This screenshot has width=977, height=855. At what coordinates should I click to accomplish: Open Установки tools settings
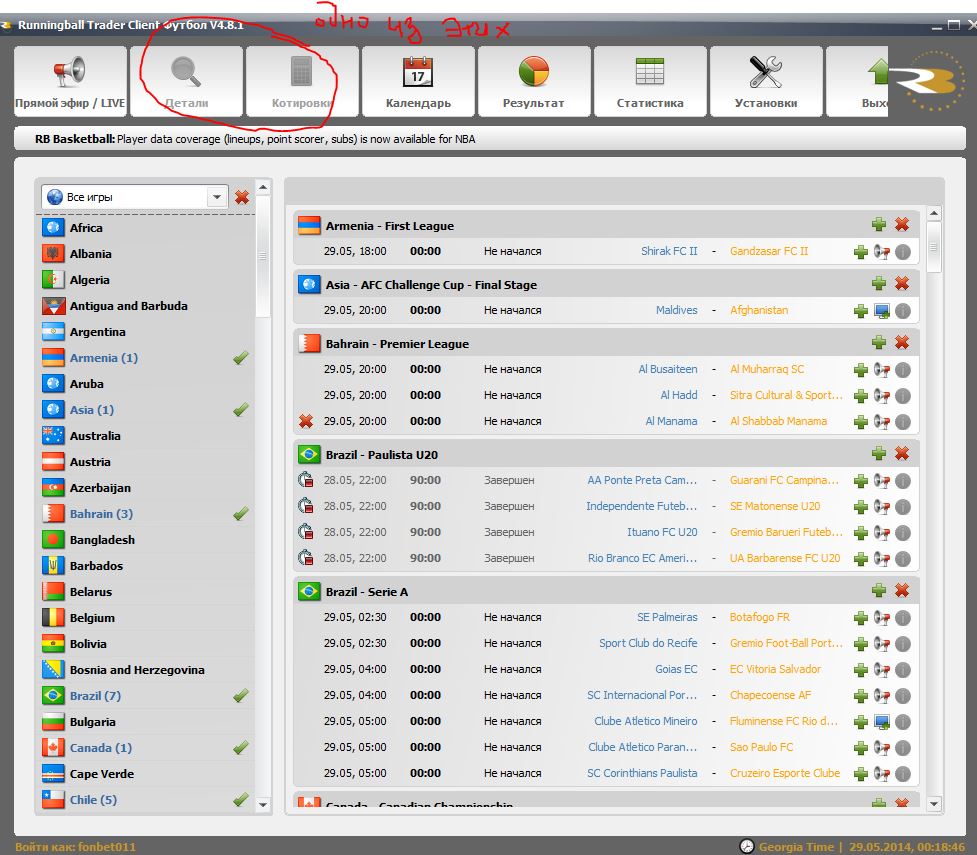766,81
